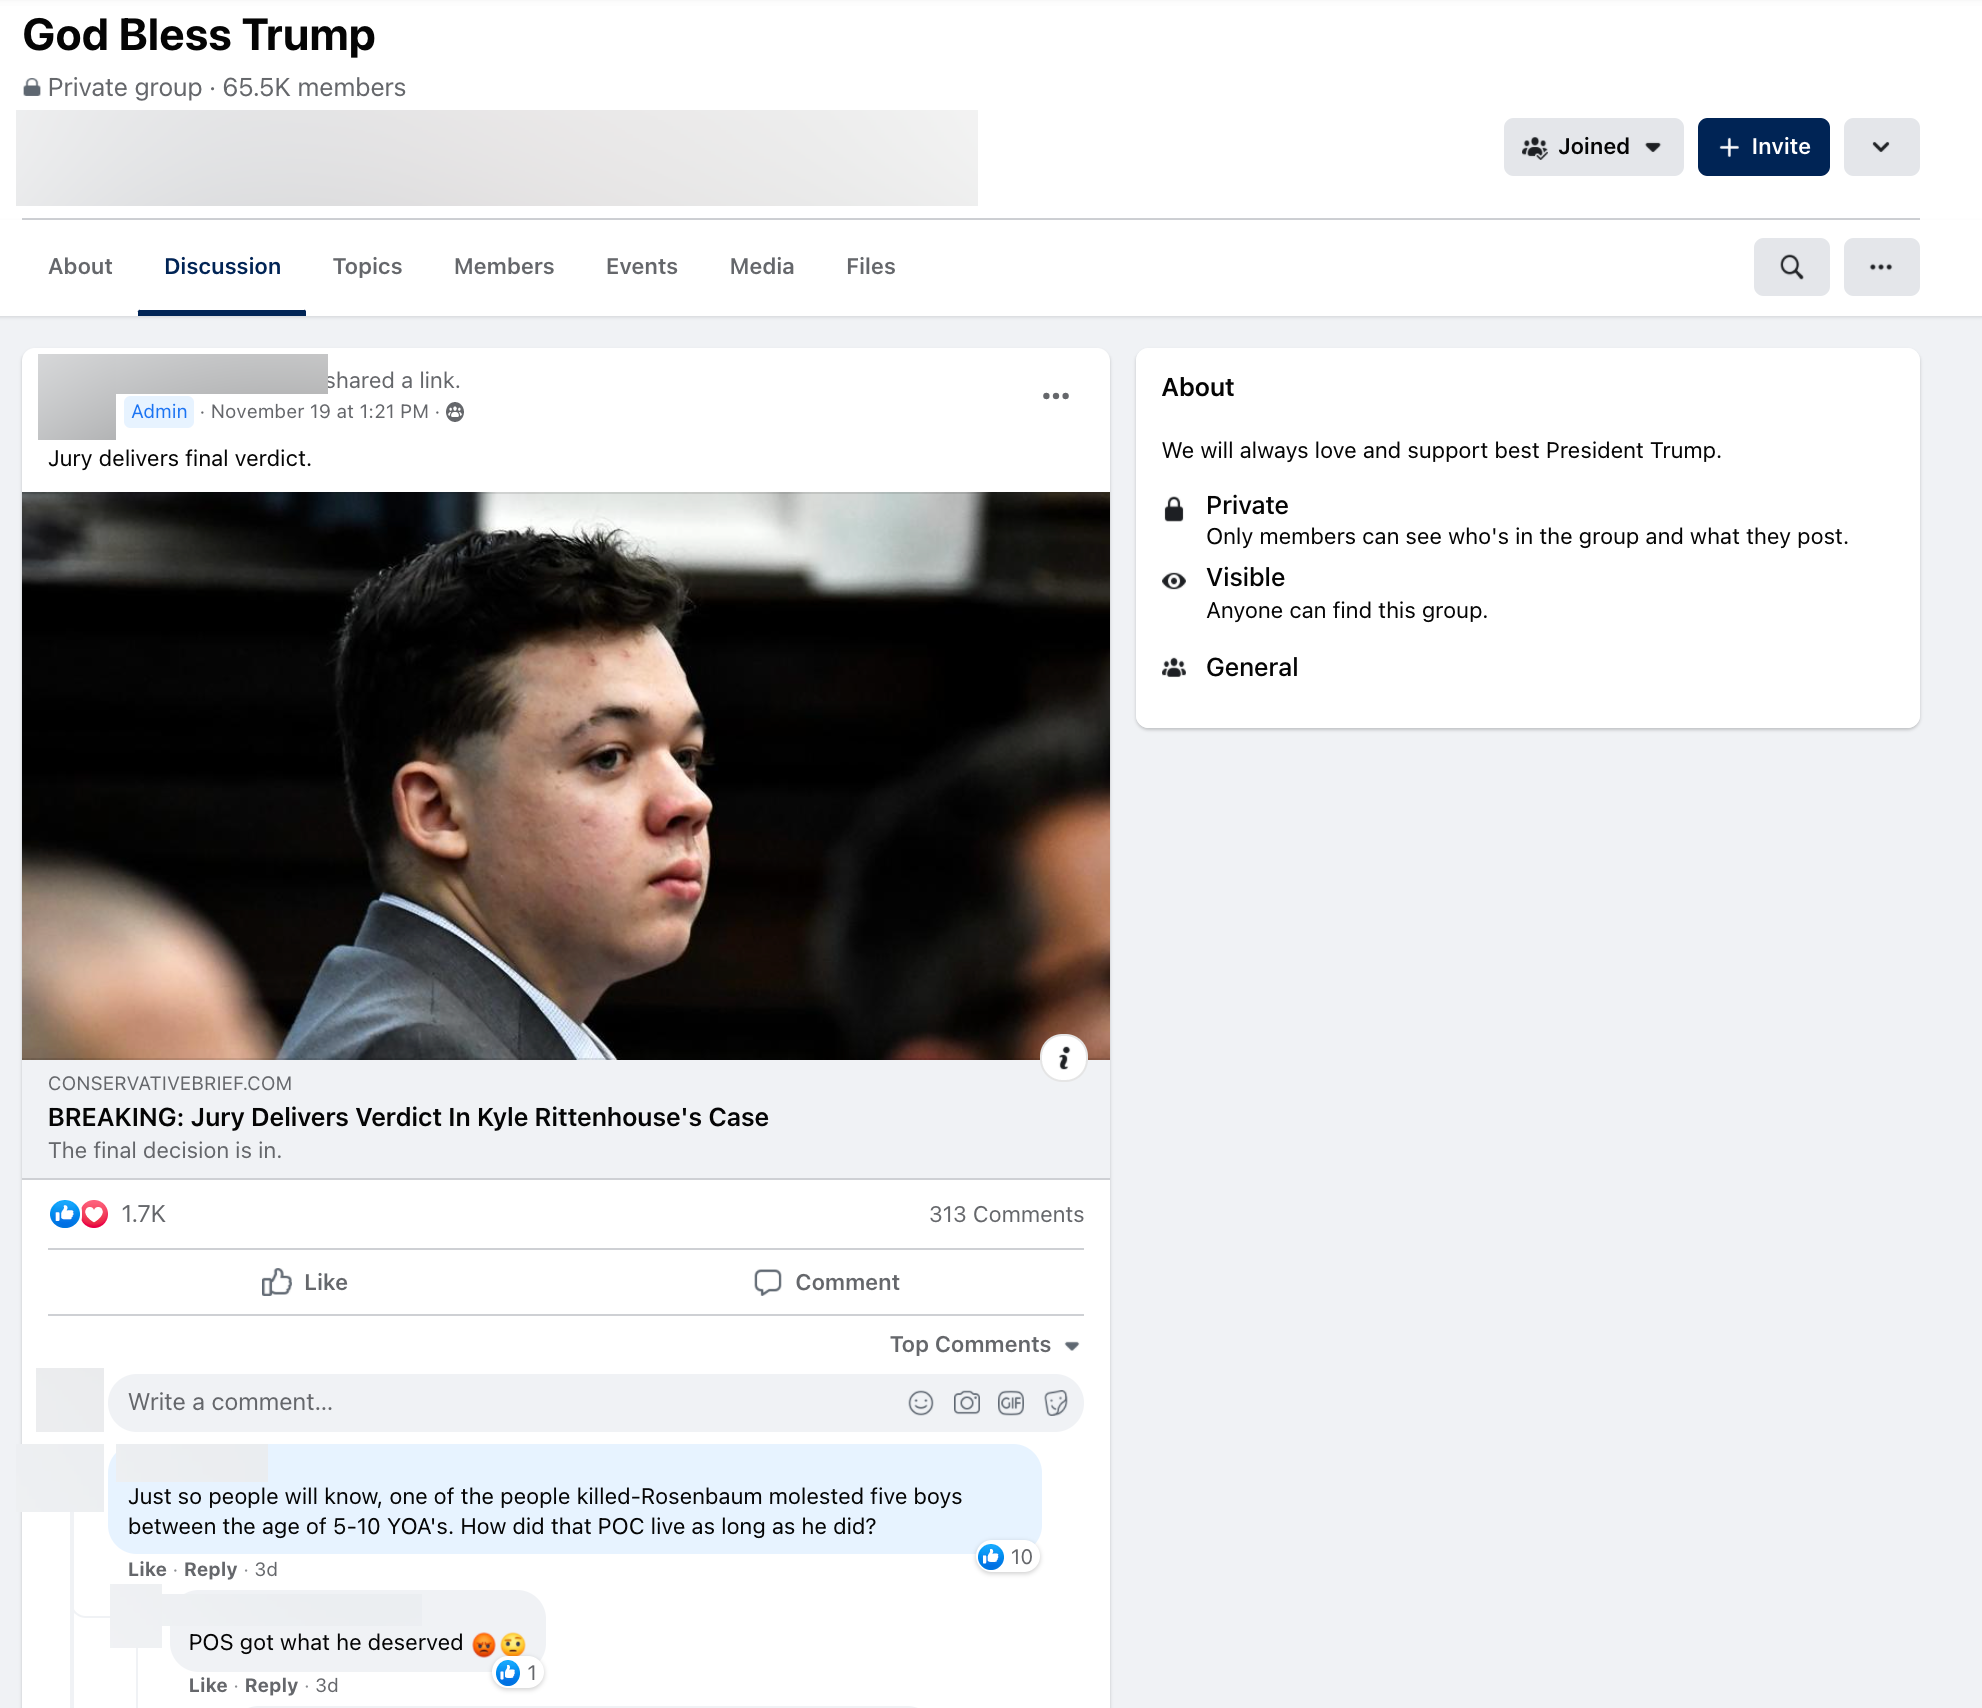Click the Invite button
Screen dimensions: 1982x1708
1763,146
